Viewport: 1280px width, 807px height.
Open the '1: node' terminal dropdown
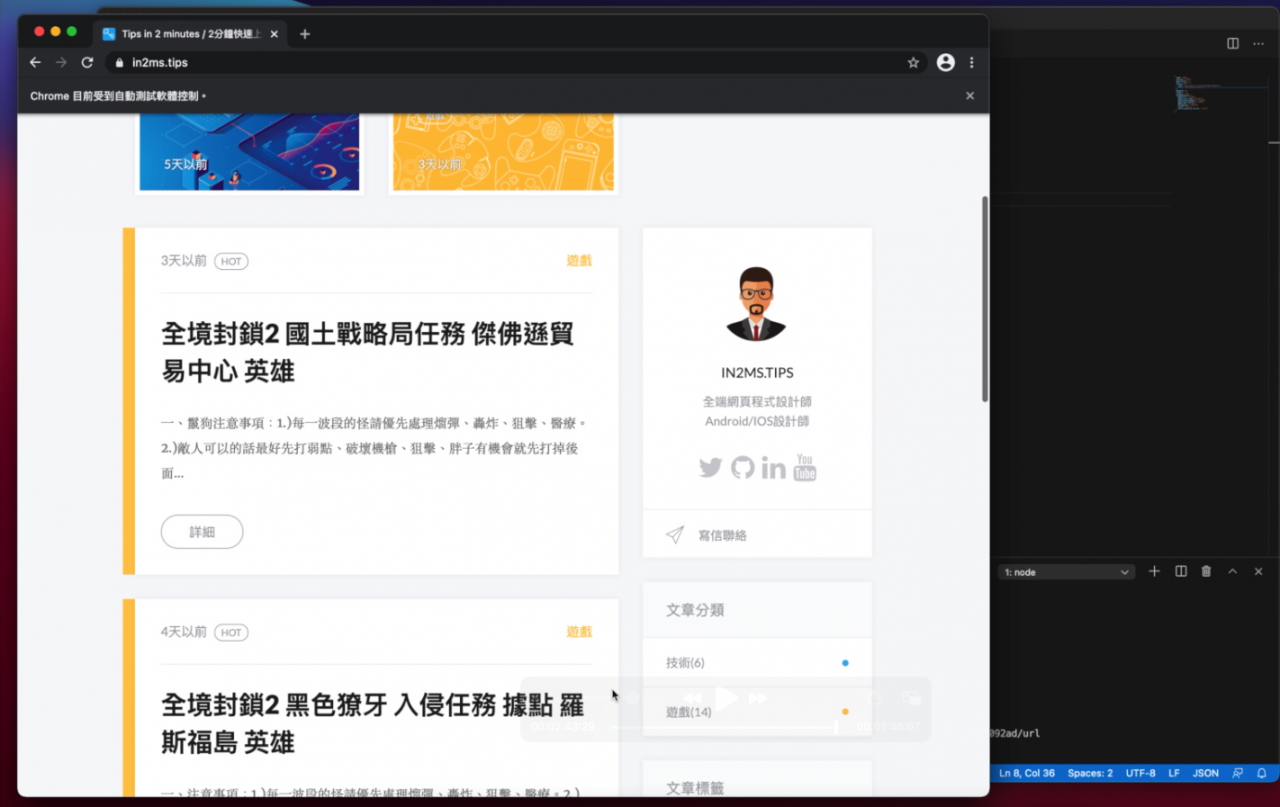click(x=1066, y=572)
